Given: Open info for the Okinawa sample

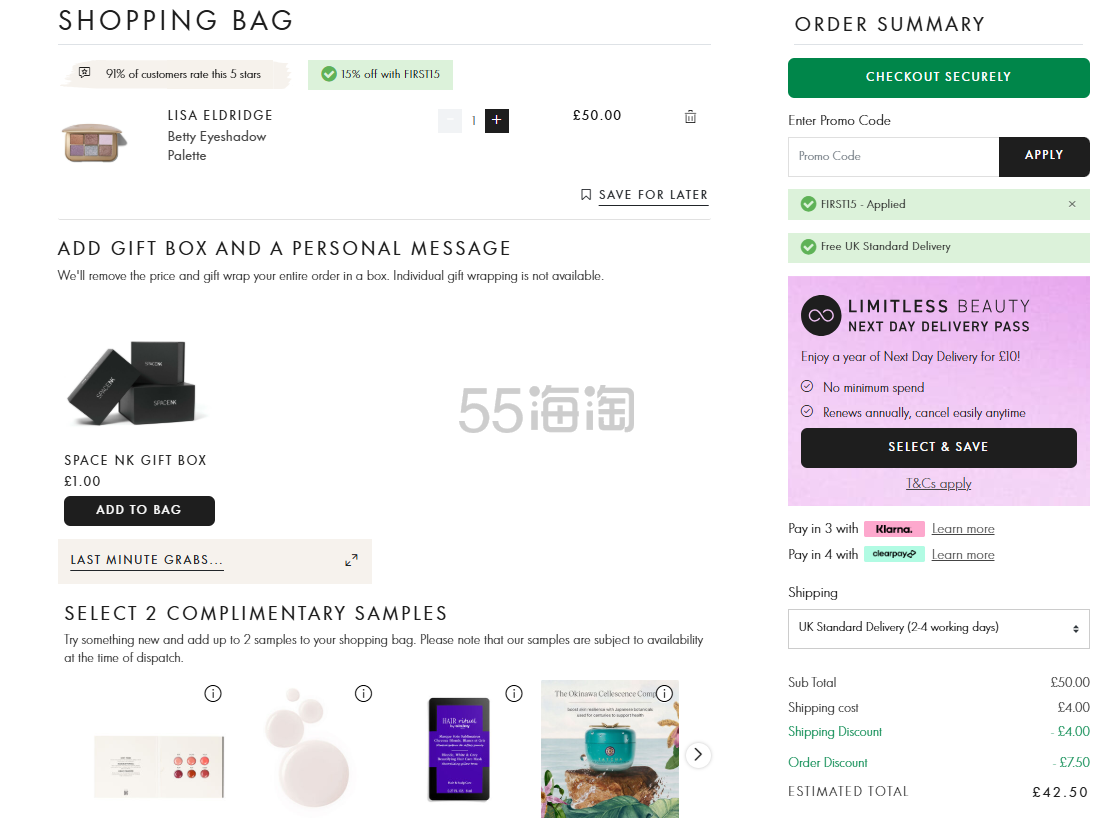Looking at the screenshot, I should pos(664,693).
